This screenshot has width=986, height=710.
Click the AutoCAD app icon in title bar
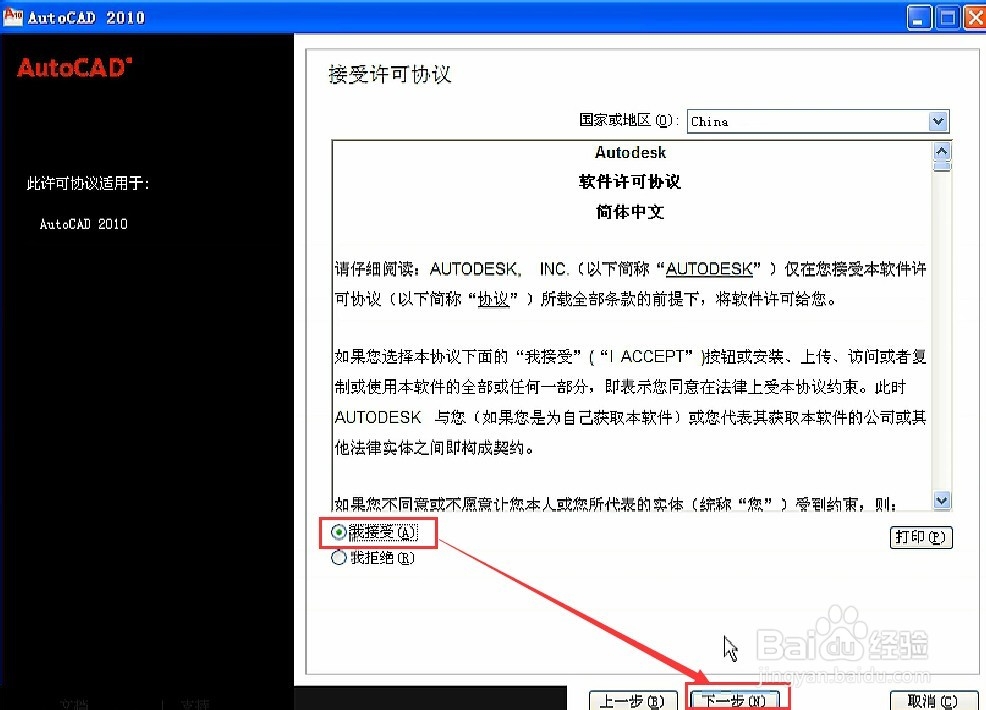click(13, 16)
